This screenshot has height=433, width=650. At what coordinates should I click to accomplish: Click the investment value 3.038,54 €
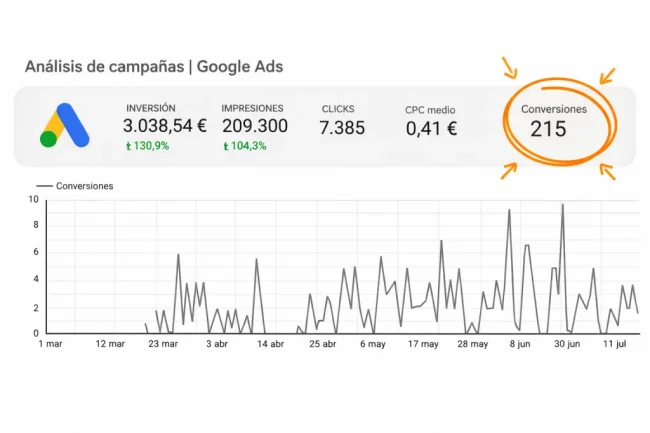point(165,126)
